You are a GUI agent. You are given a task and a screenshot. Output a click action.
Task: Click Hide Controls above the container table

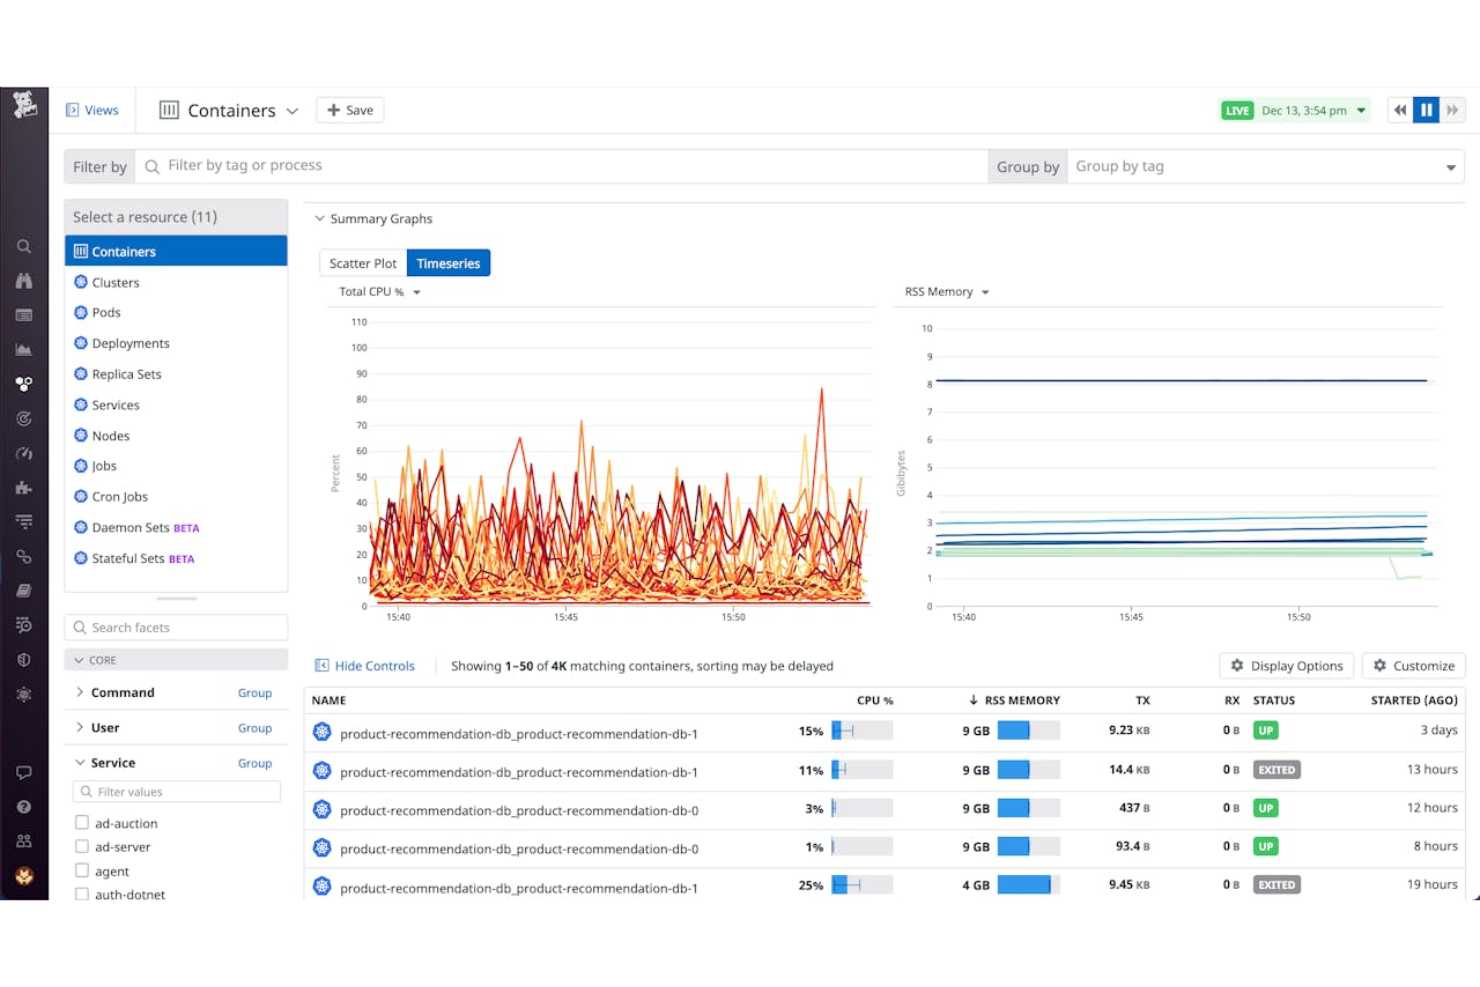[366, 665]
